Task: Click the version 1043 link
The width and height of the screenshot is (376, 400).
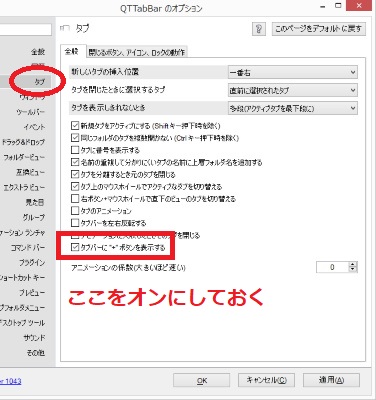Action: [x=11, y=381]
